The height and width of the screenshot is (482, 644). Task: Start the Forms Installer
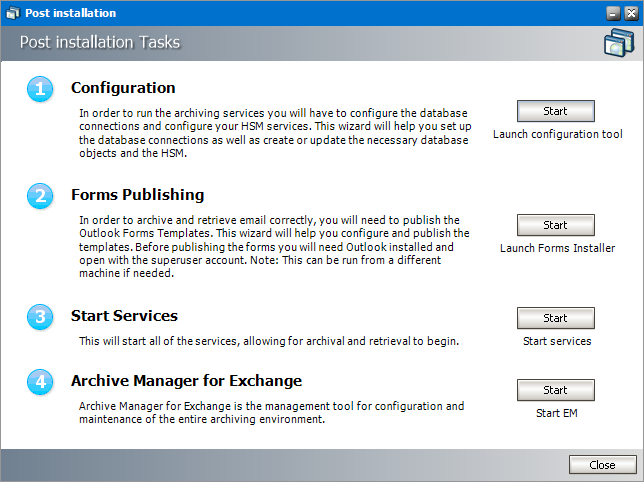point(555,225)
